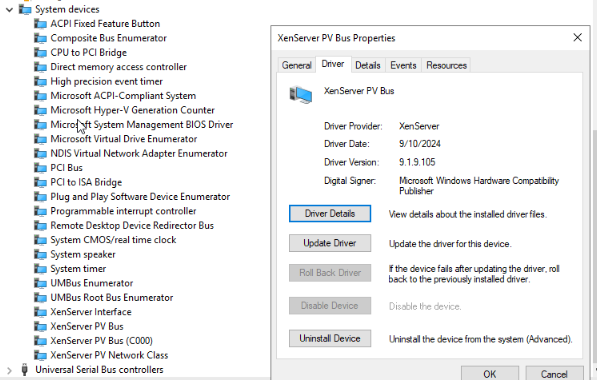Select High precision event timer label

(x=106, y=81)
